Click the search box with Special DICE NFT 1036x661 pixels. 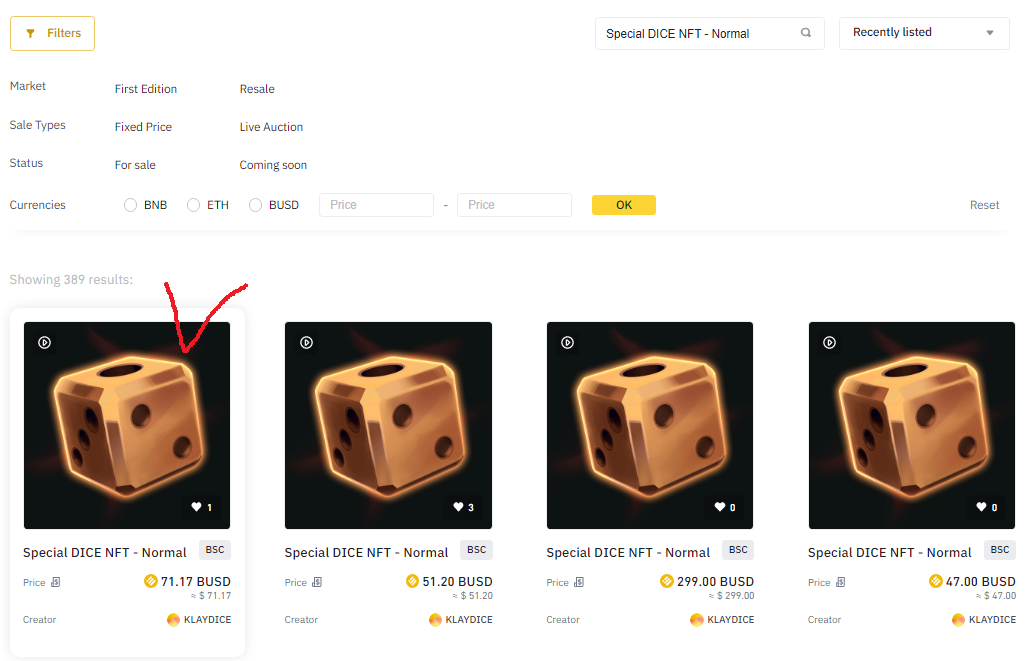click(710, 33)
